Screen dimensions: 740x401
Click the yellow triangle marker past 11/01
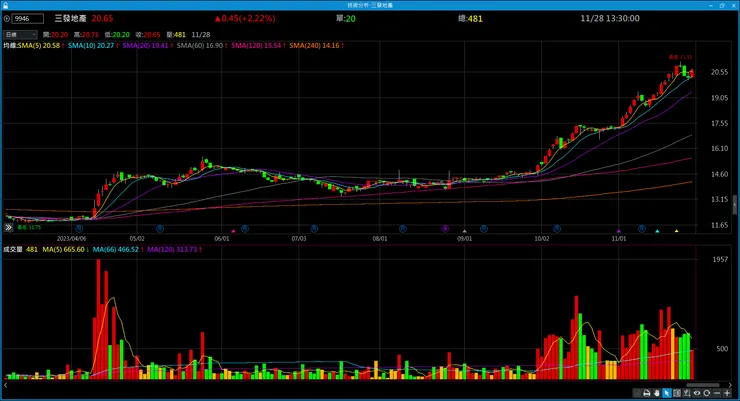pos(676,231)
